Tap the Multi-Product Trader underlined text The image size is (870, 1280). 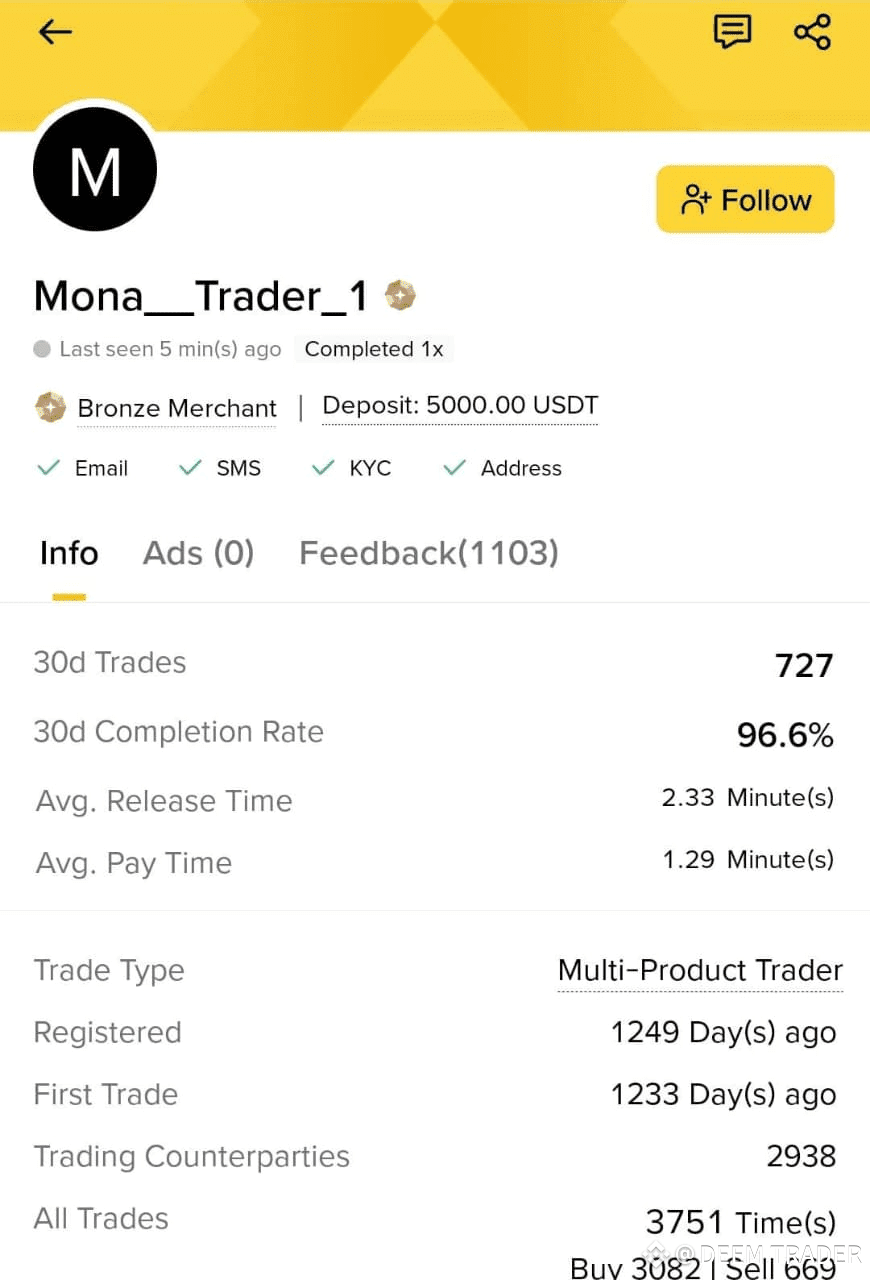[700, 971]
